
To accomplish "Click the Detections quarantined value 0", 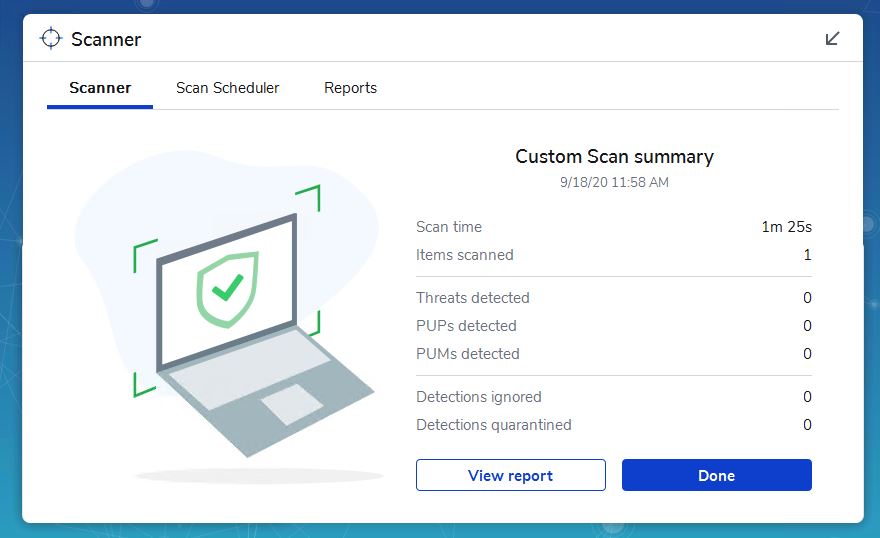I will 808,425.
